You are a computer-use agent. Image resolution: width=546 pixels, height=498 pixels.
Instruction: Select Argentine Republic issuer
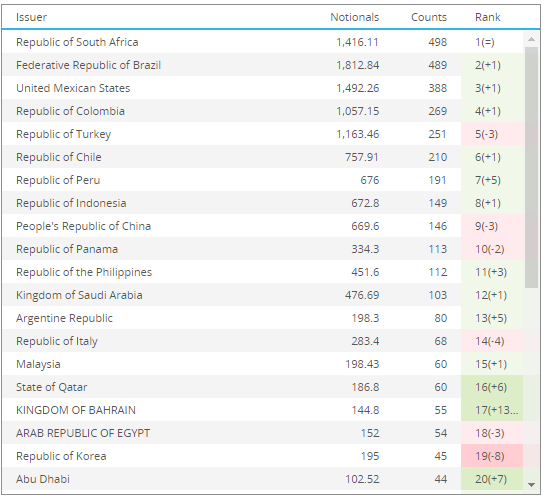[x=64, y=318]
